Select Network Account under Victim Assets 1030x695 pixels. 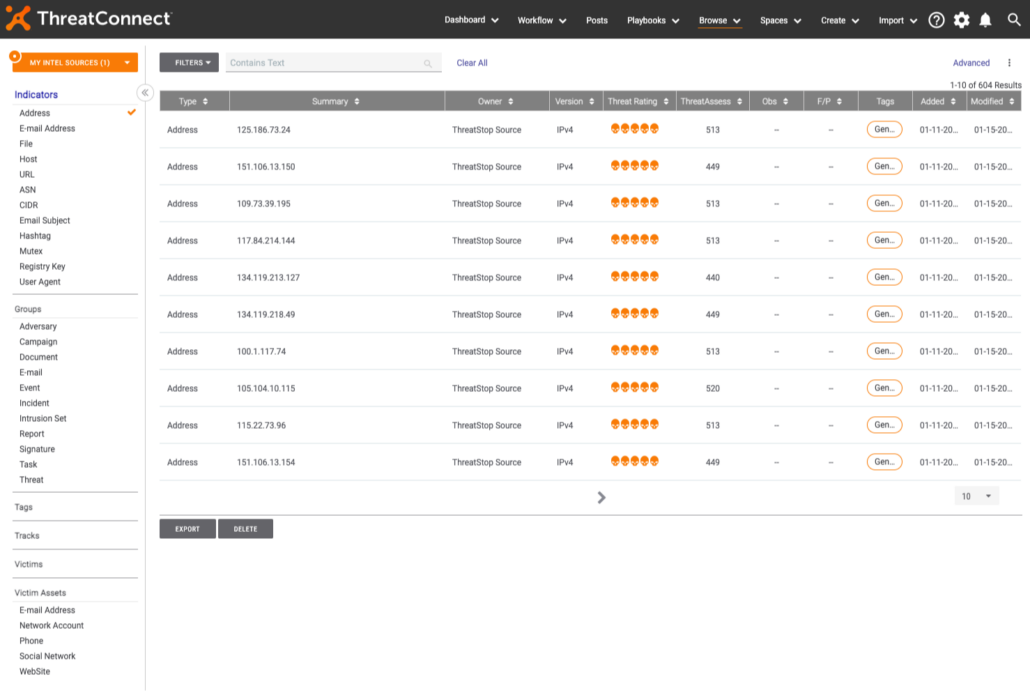pyautogui.click(x=51, y=625)
